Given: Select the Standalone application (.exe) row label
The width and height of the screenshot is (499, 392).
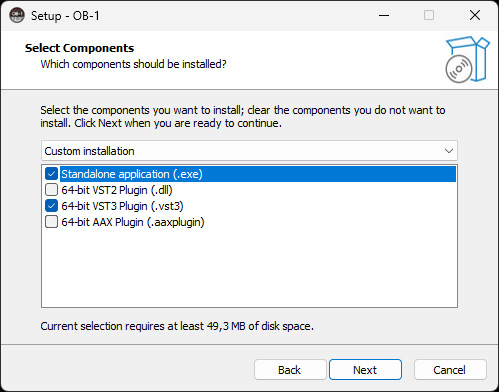Looking at the screenshot, I should tap(132, 174).
